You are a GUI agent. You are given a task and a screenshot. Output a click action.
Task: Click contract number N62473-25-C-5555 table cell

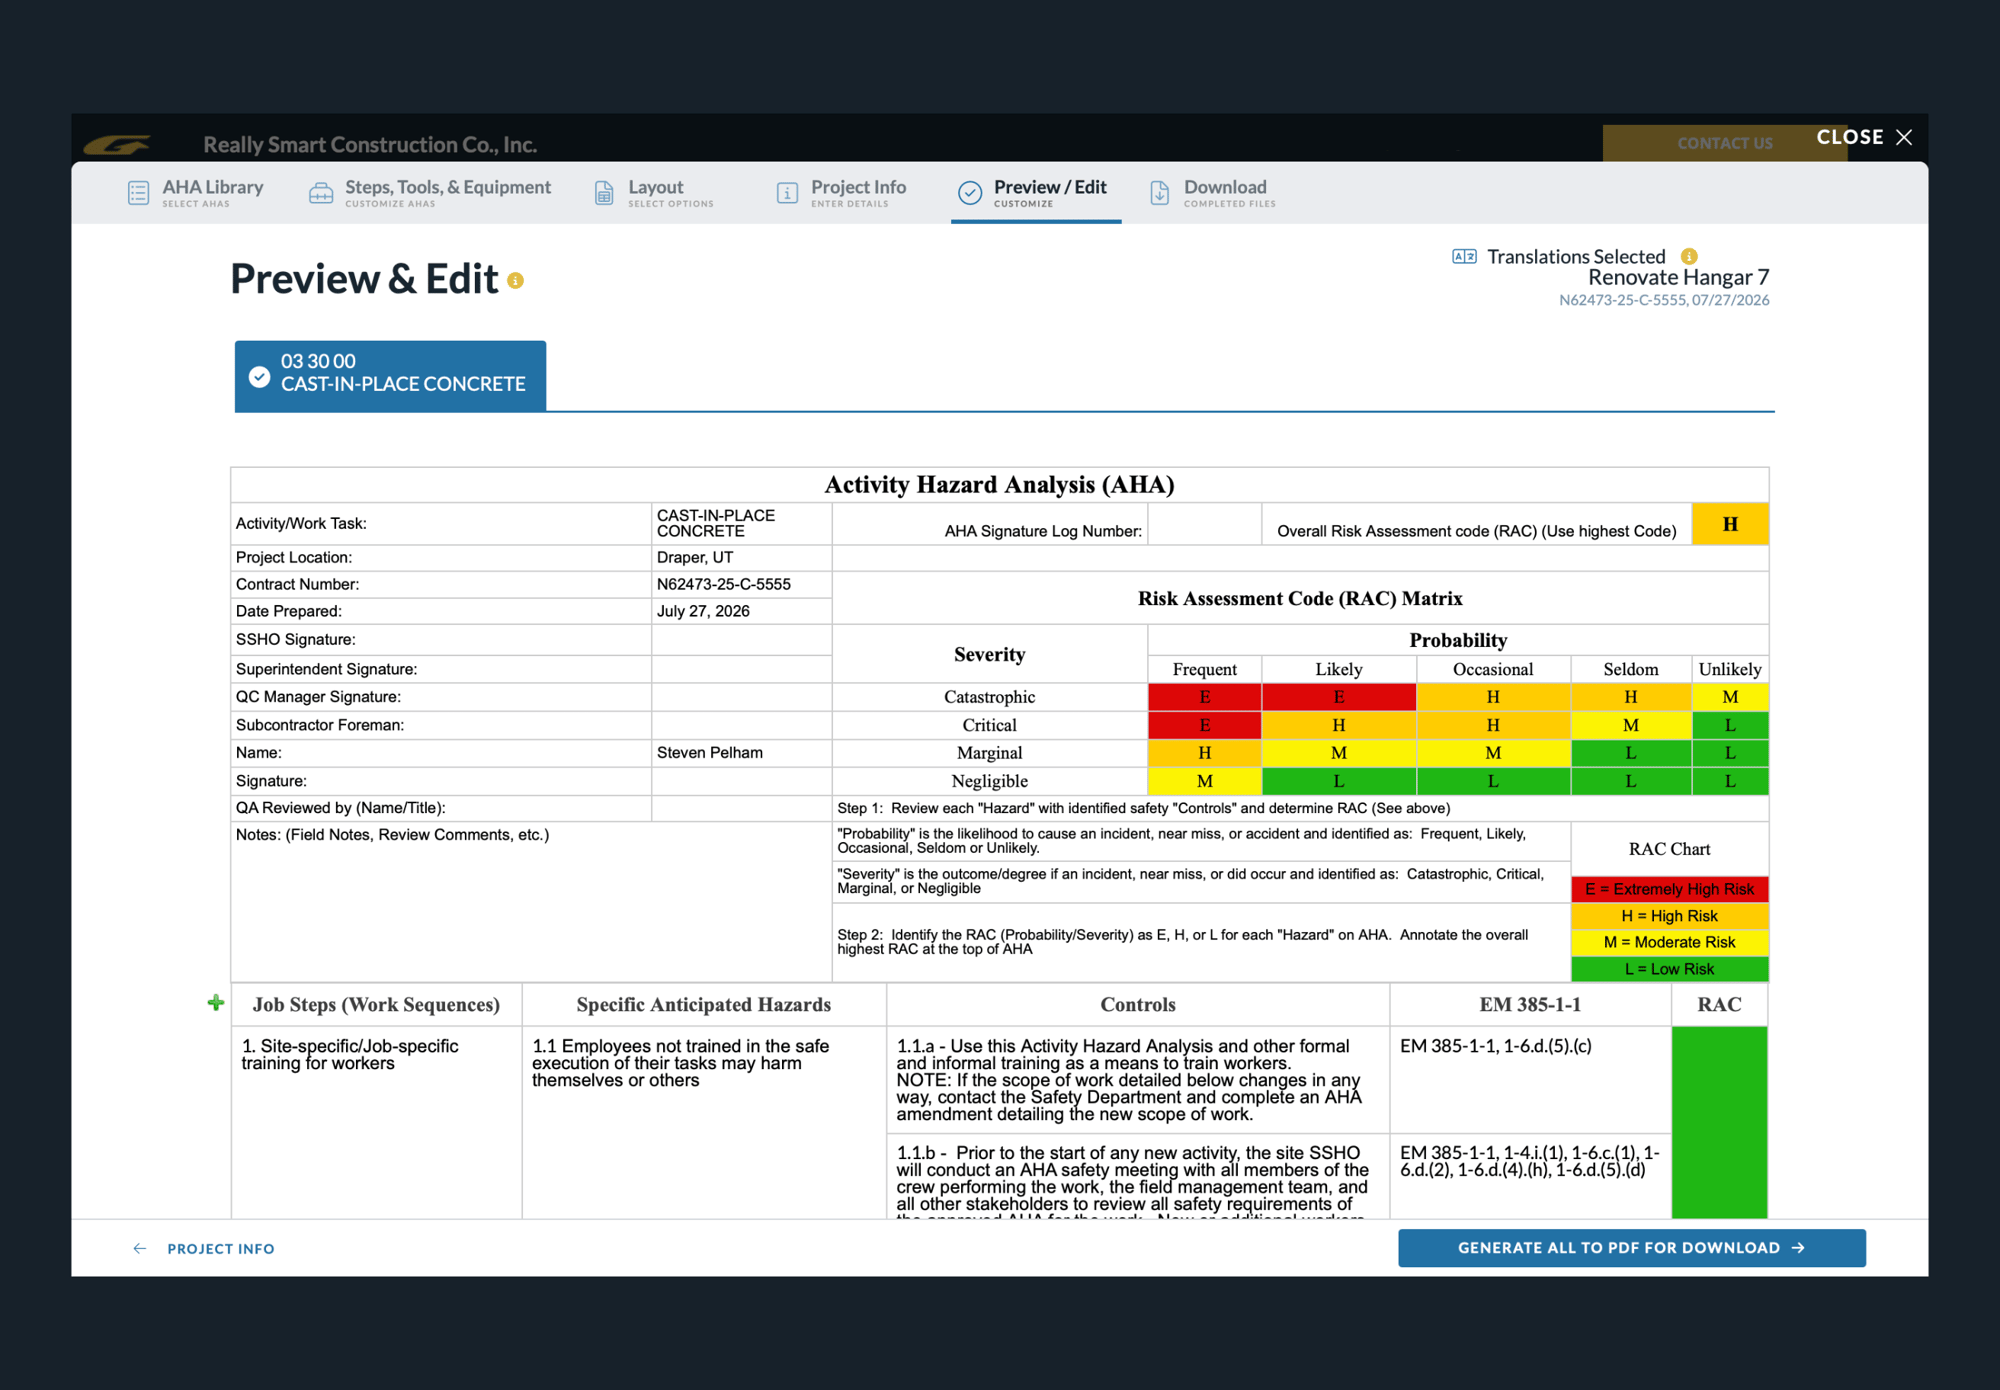tap(741, 584)
